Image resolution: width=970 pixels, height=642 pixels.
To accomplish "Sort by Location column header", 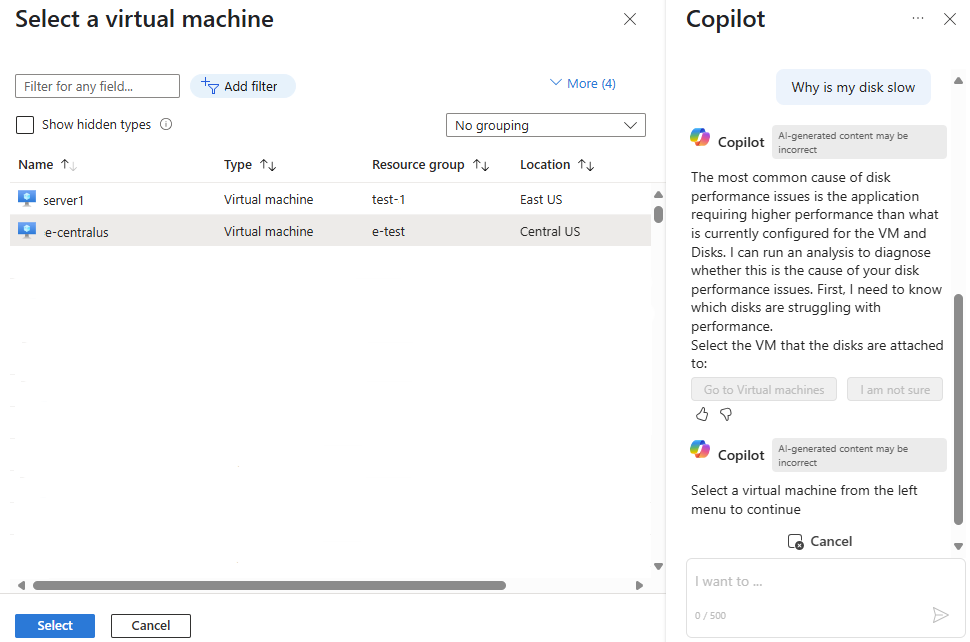I will click(x=545, y=165).
